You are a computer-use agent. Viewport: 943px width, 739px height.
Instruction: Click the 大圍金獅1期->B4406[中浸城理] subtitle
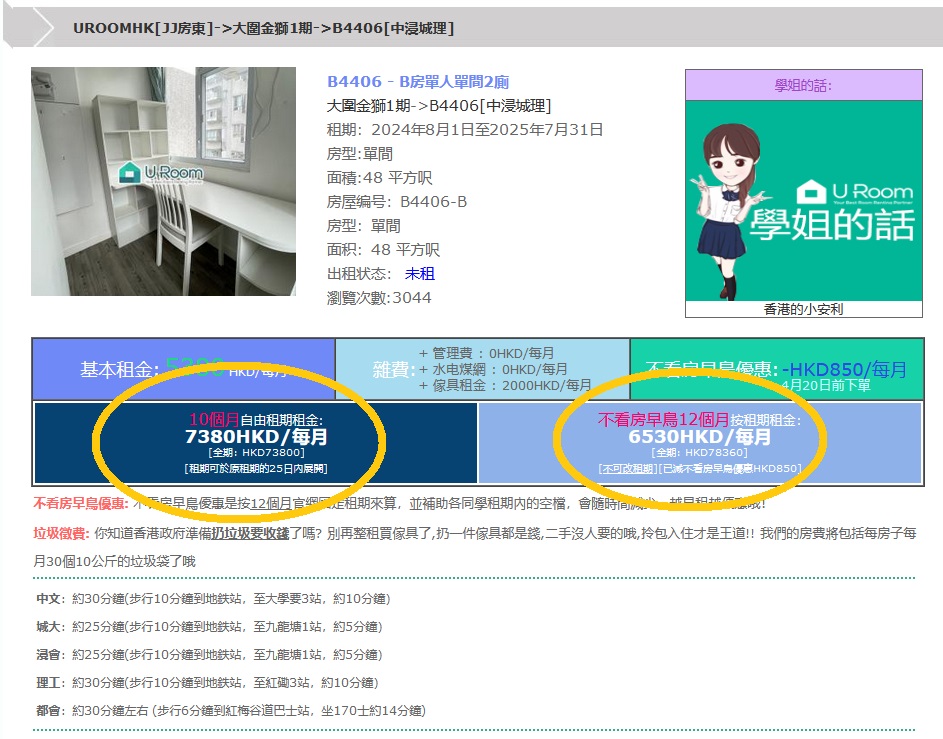point(439,106)
